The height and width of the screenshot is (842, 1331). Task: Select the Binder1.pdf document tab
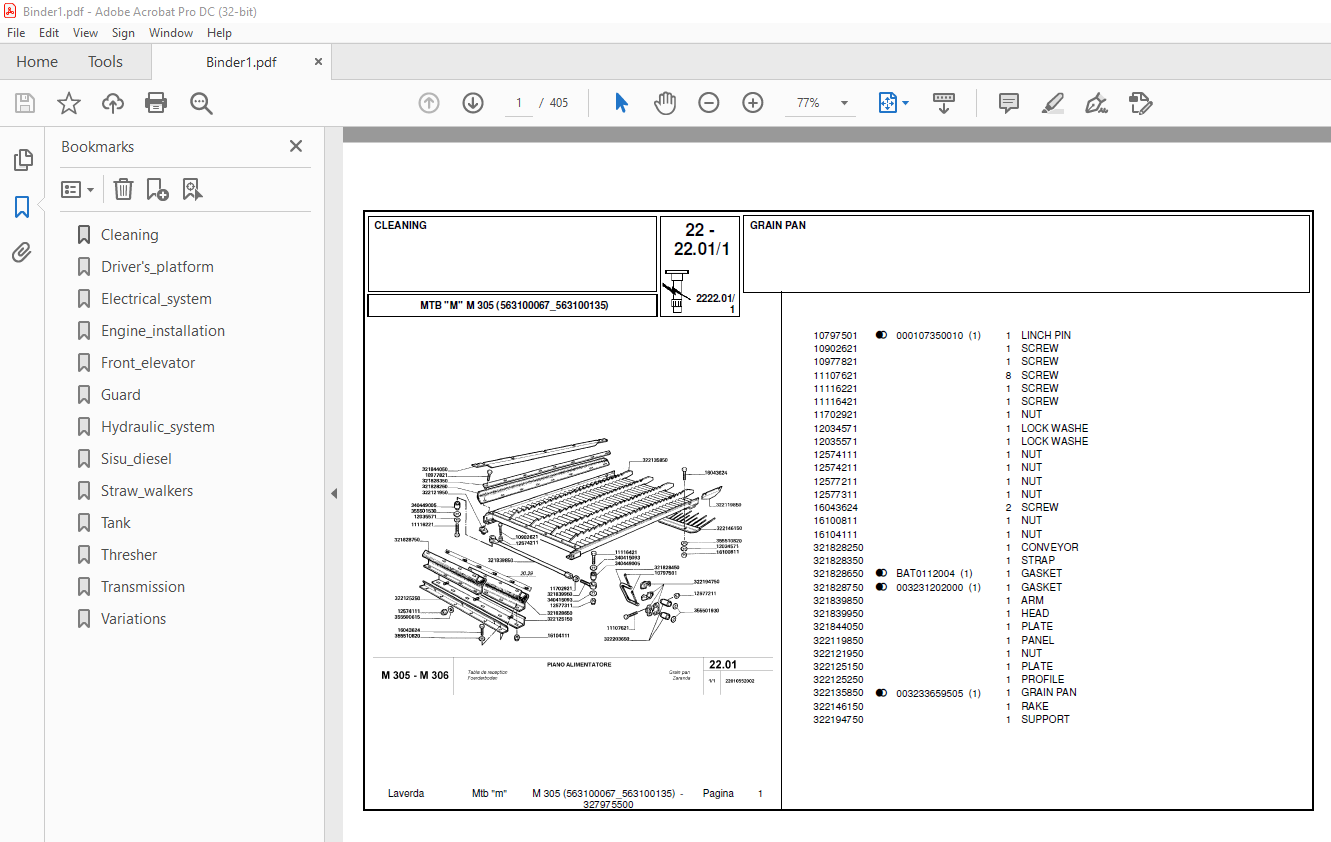click(241, 62)
